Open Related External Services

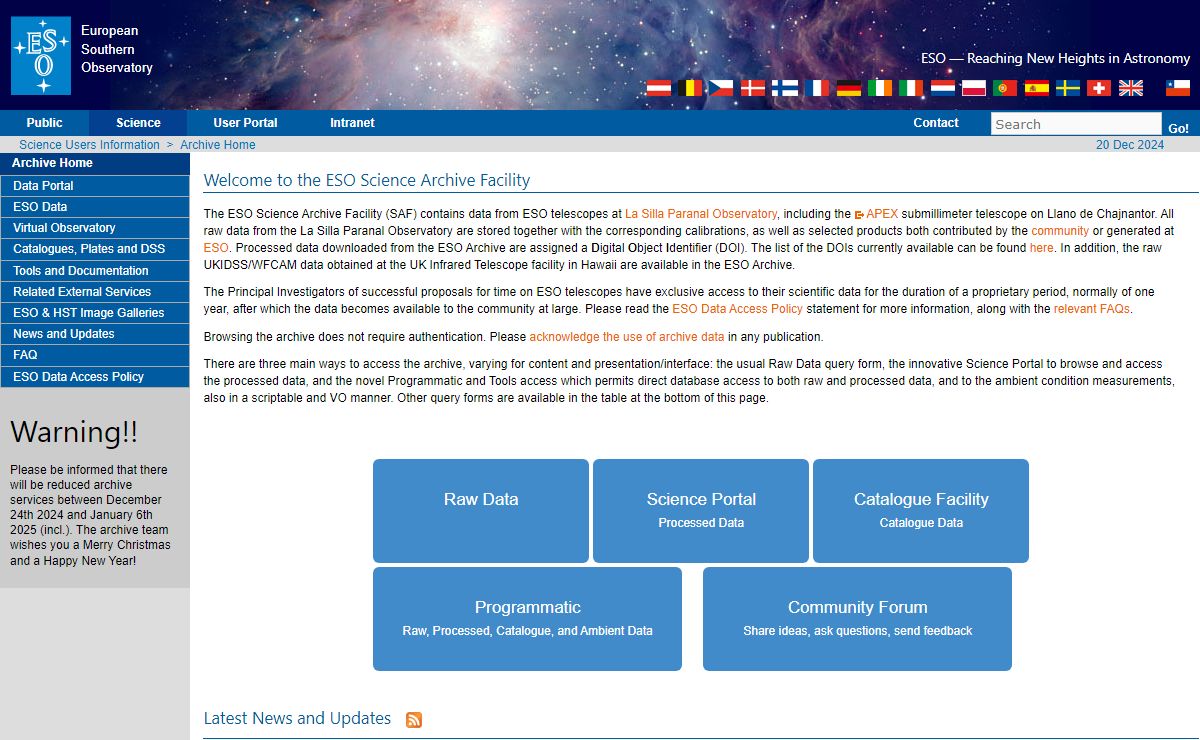95,292
